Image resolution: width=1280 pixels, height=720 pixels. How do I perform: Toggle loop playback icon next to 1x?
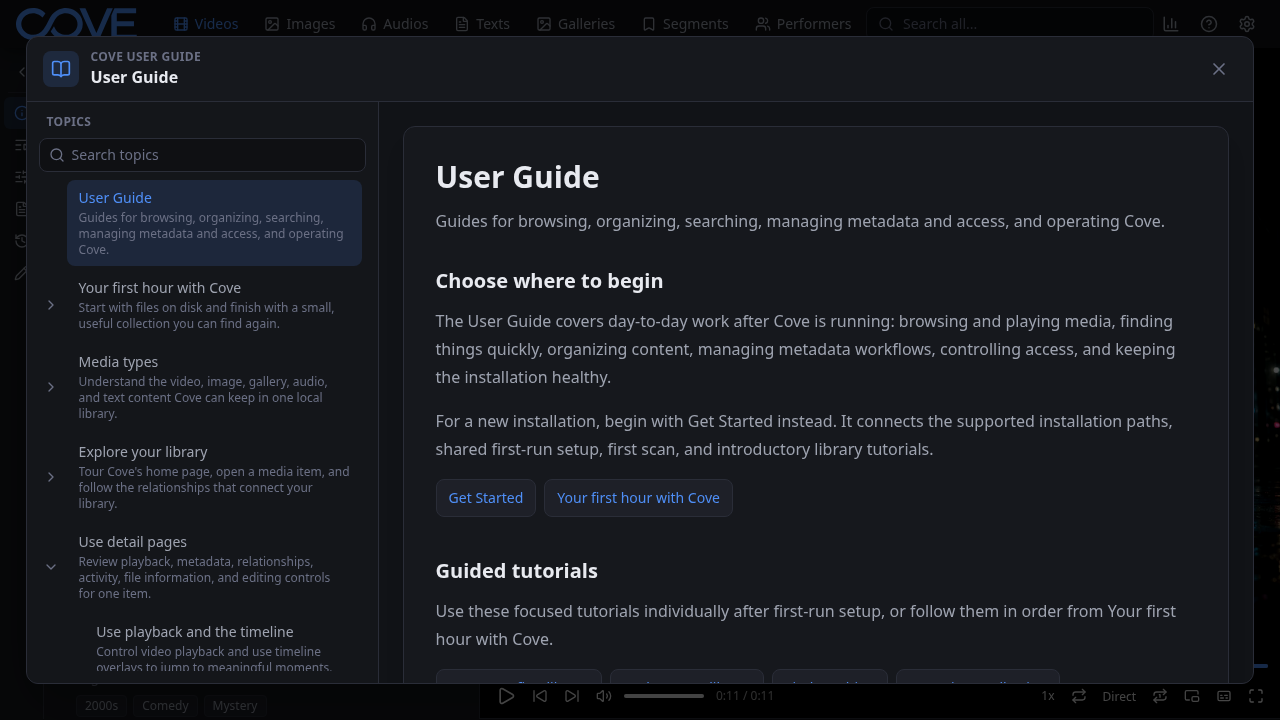(x=1079, y=696)
